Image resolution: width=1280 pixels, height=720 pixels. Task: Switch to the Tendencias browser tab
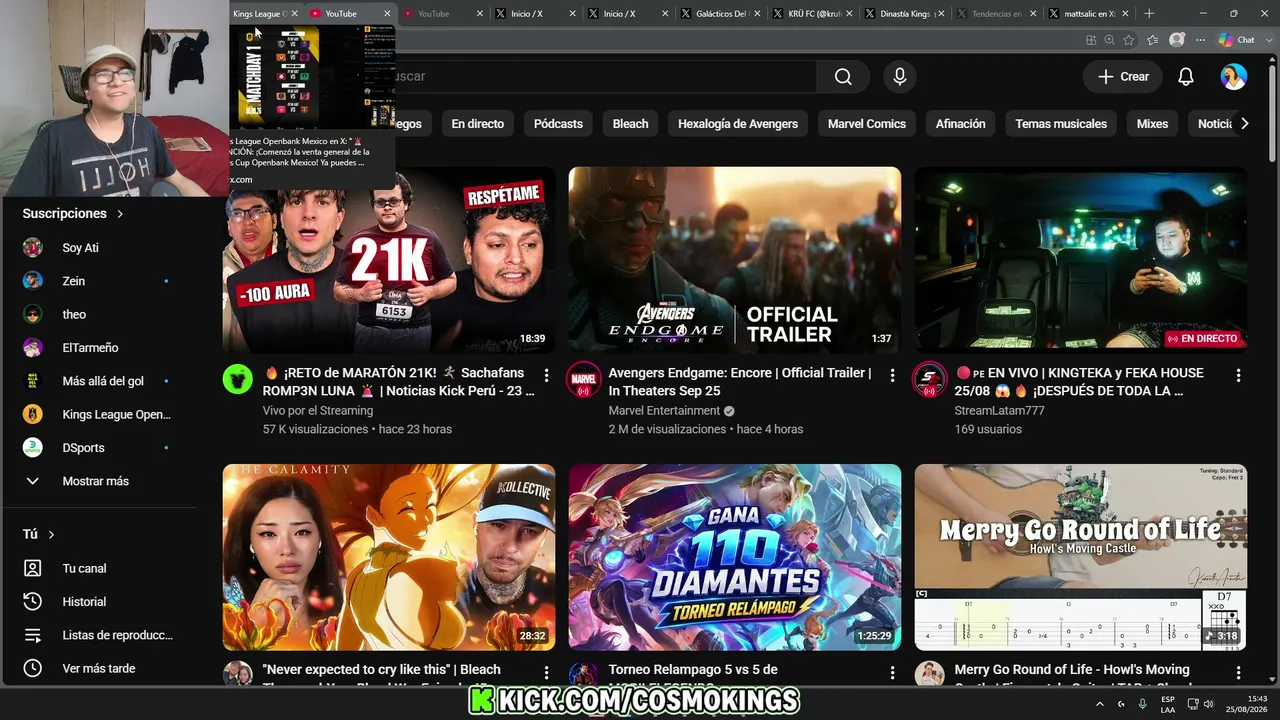996,14
